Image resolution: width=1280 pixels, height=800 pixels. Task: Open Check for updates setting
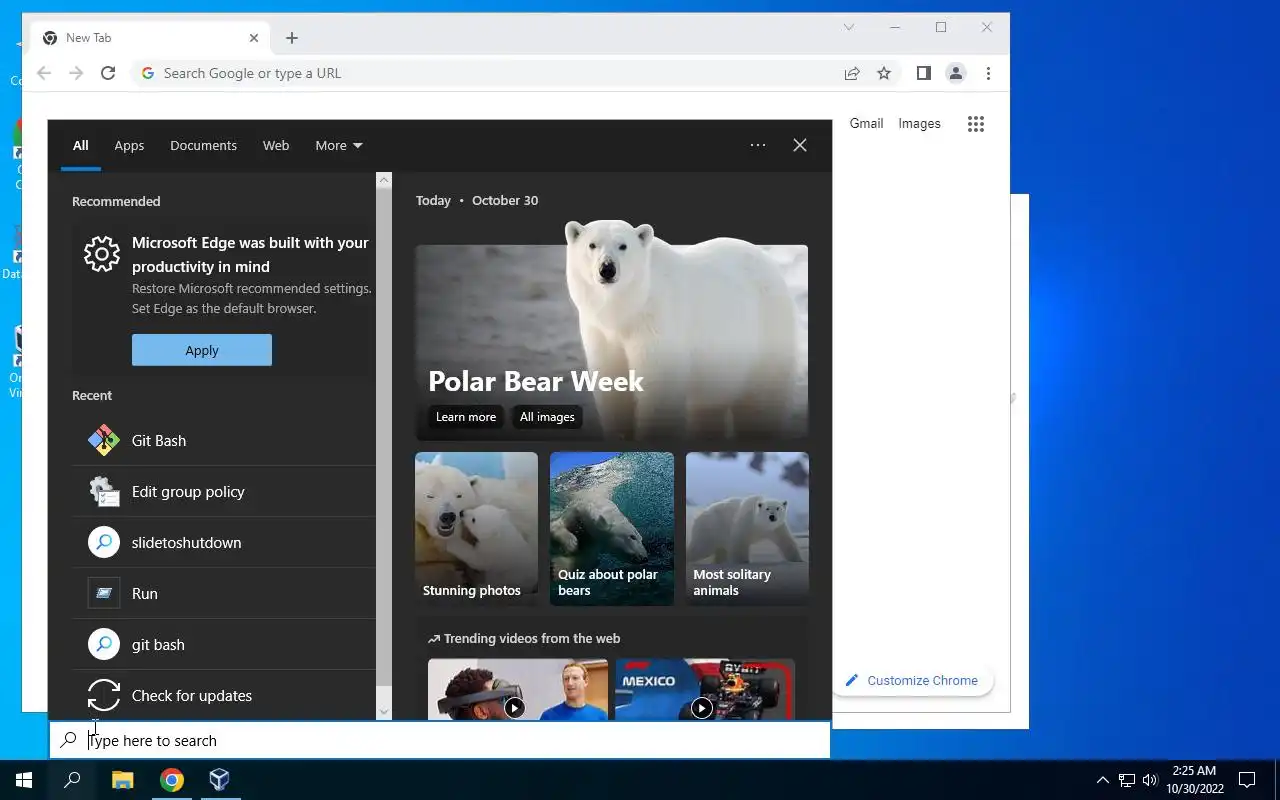click(224, 695)
